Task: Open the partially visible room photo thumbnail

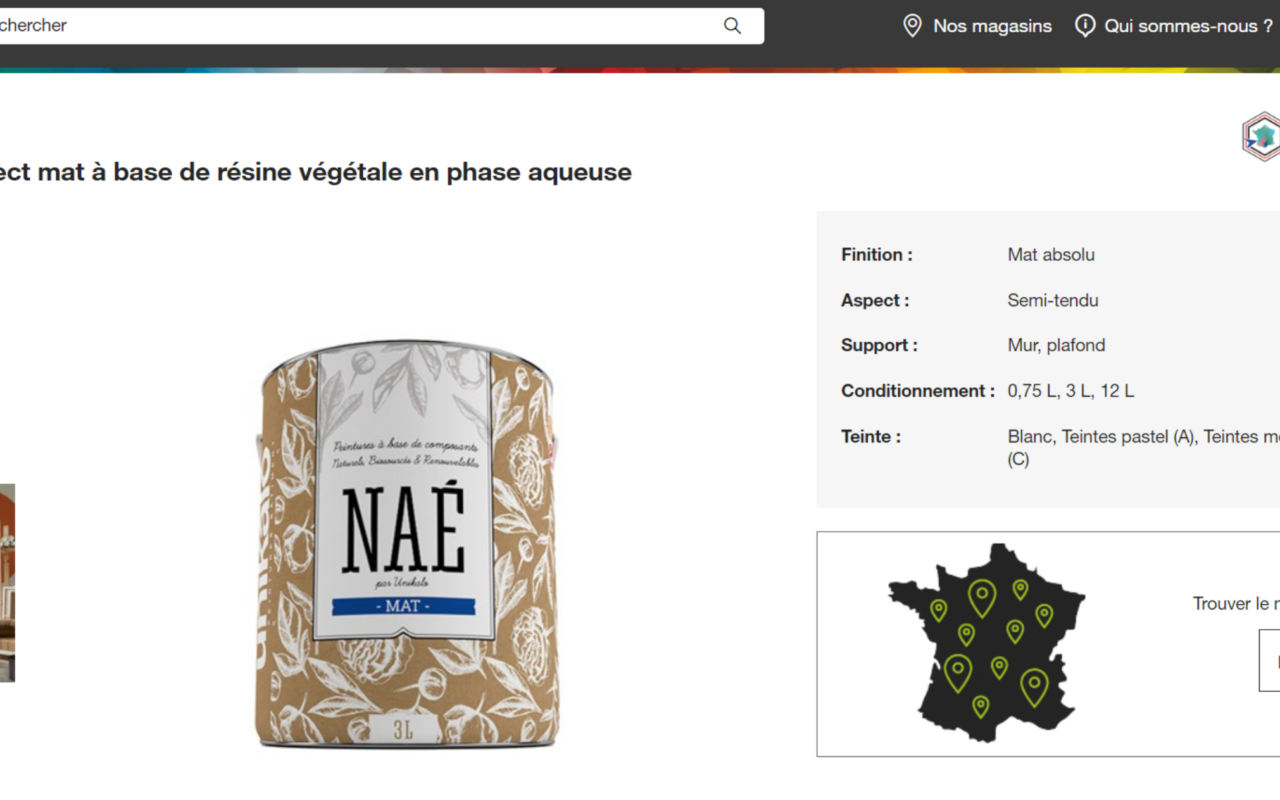Action: 7,583
